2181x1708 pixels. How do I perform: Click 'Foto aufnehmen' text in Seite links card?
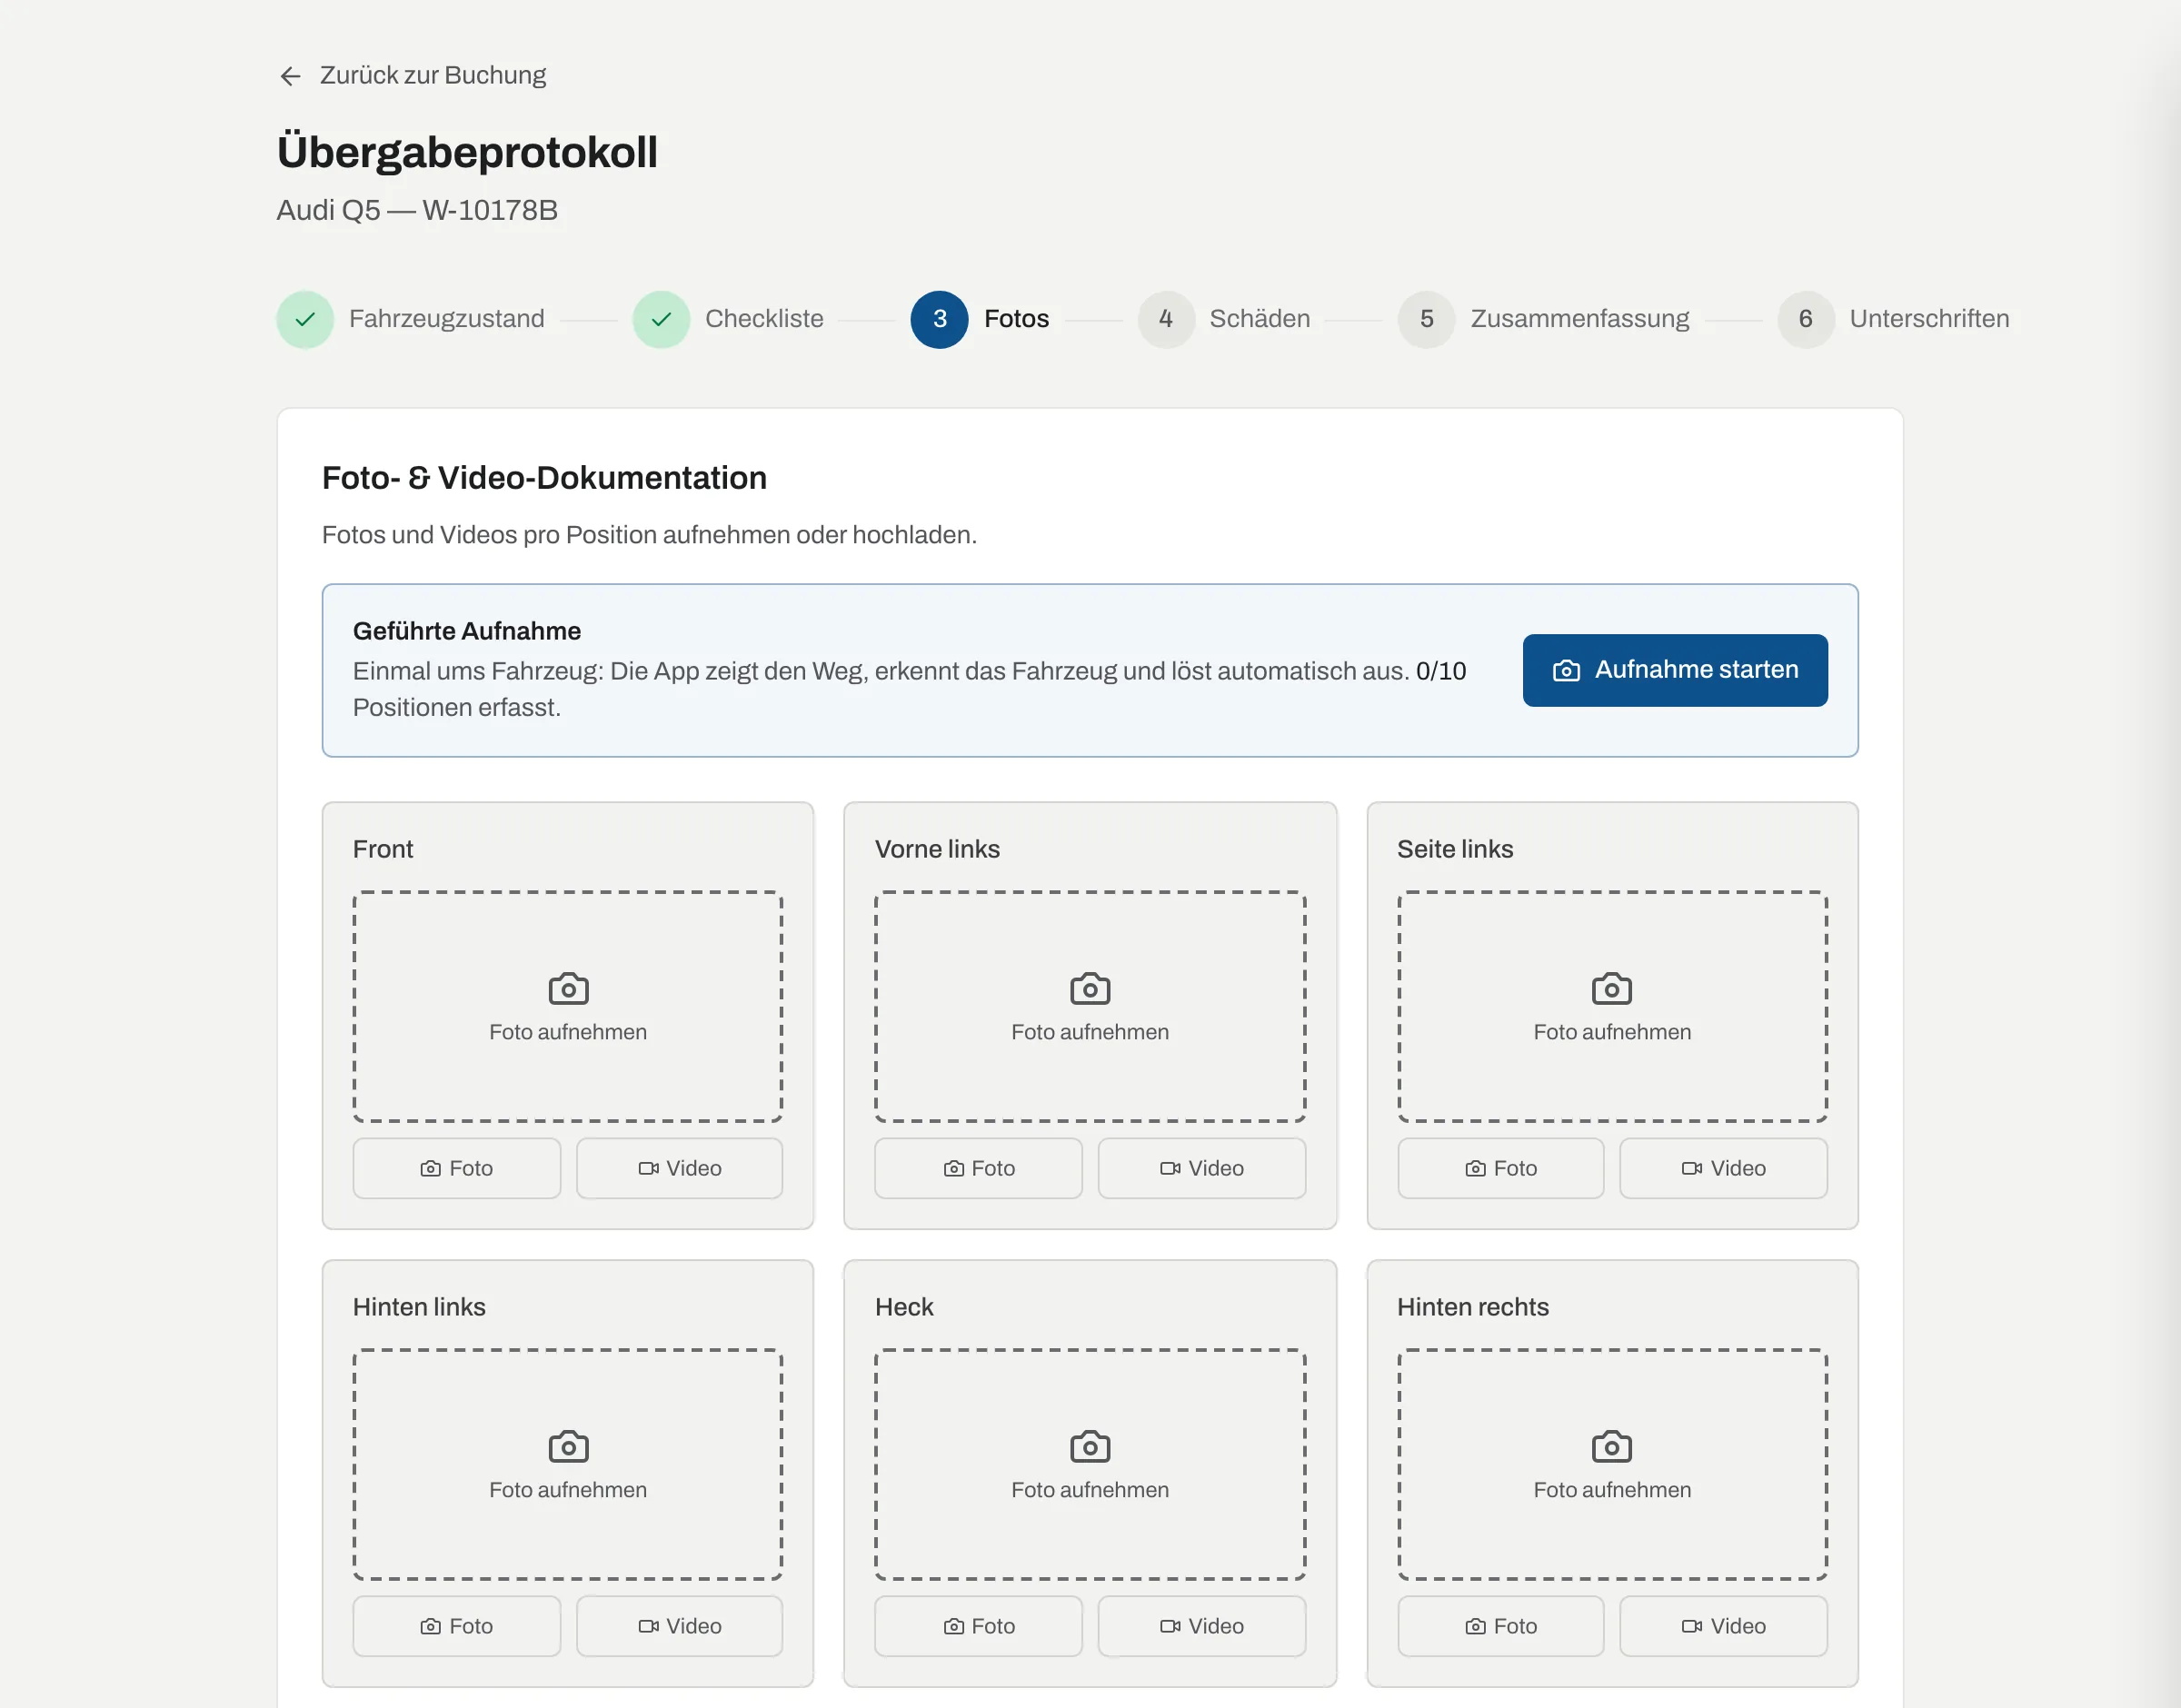point(1612,1032)
